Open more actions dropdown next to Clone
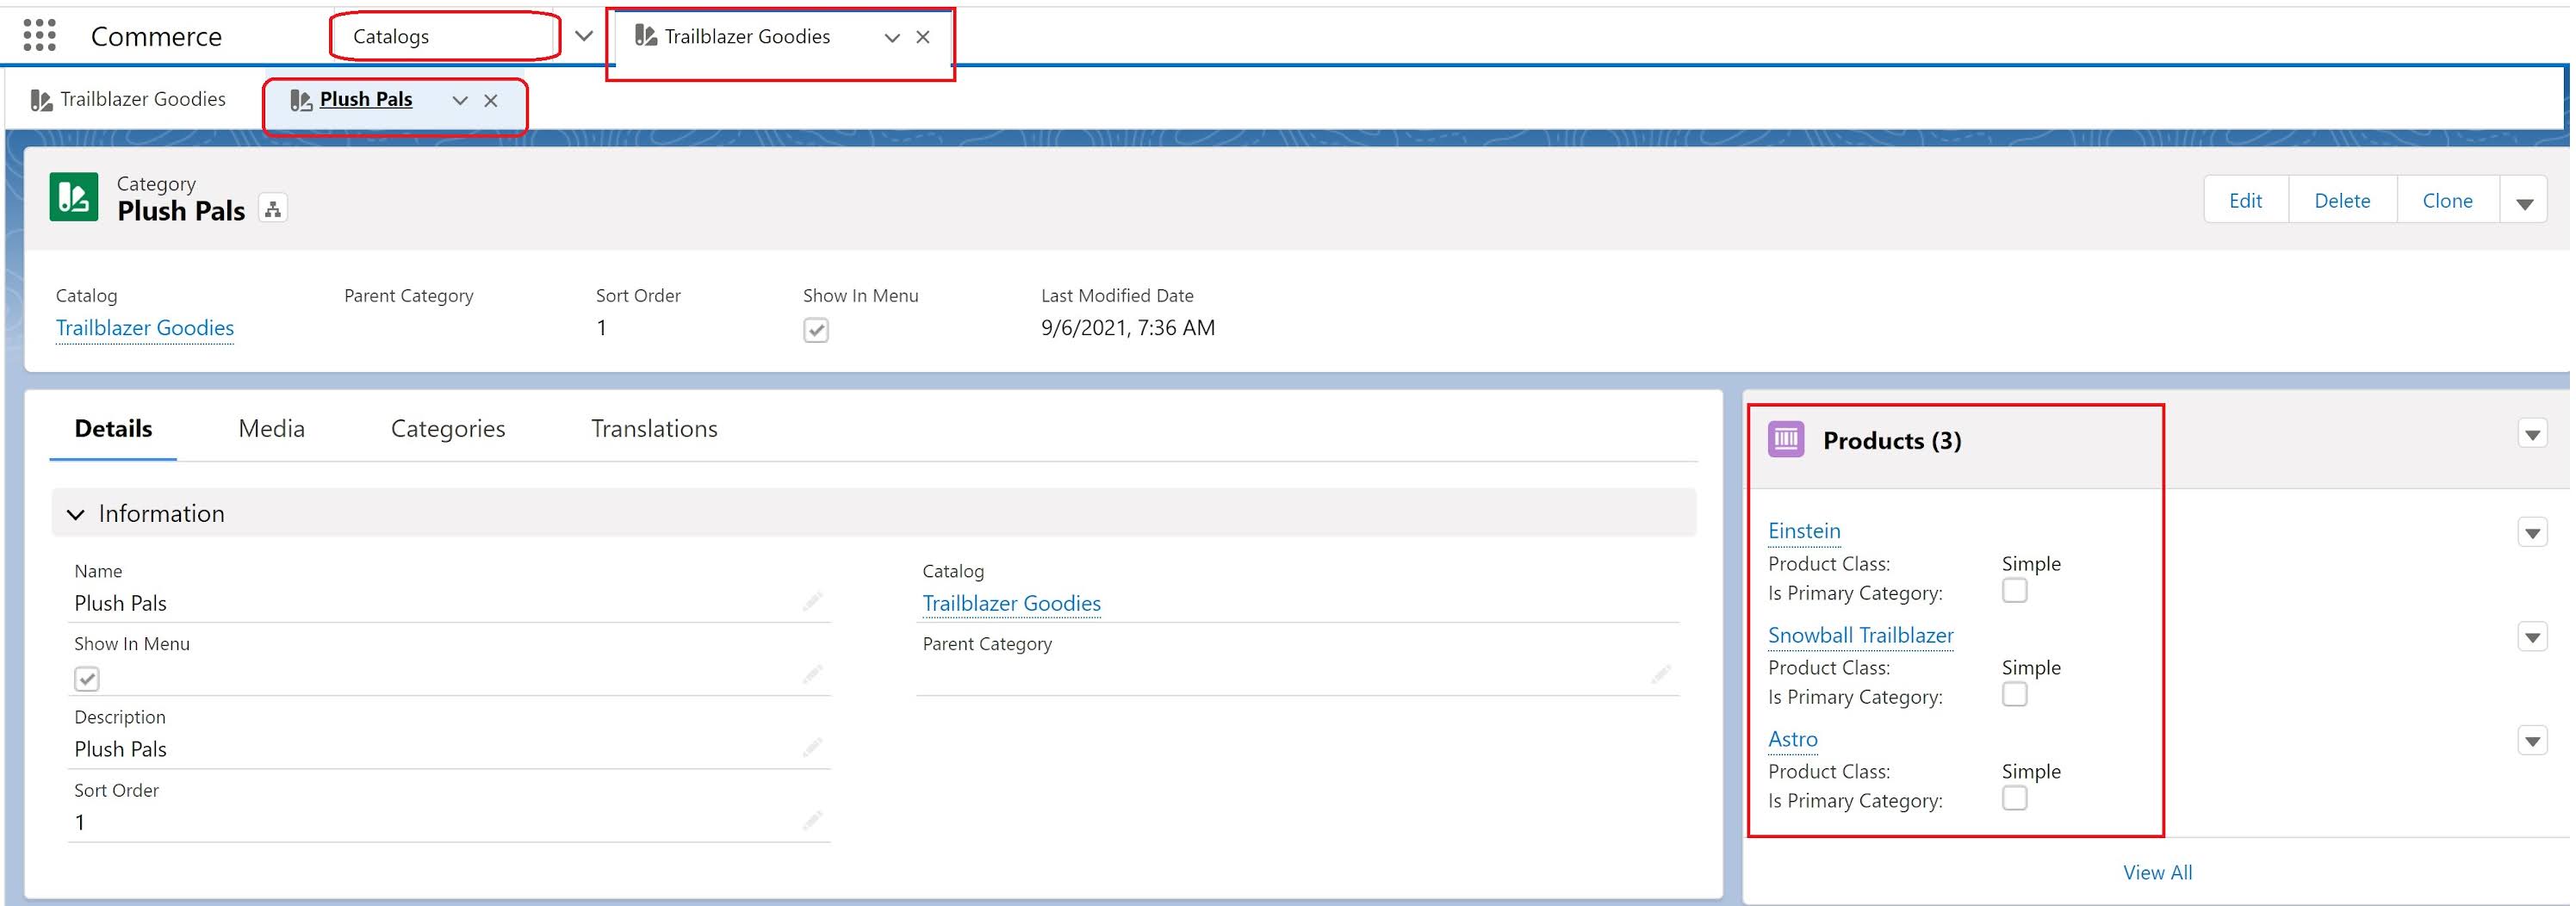This screenshot has width=2576, height=906. tap(2524, 201)
